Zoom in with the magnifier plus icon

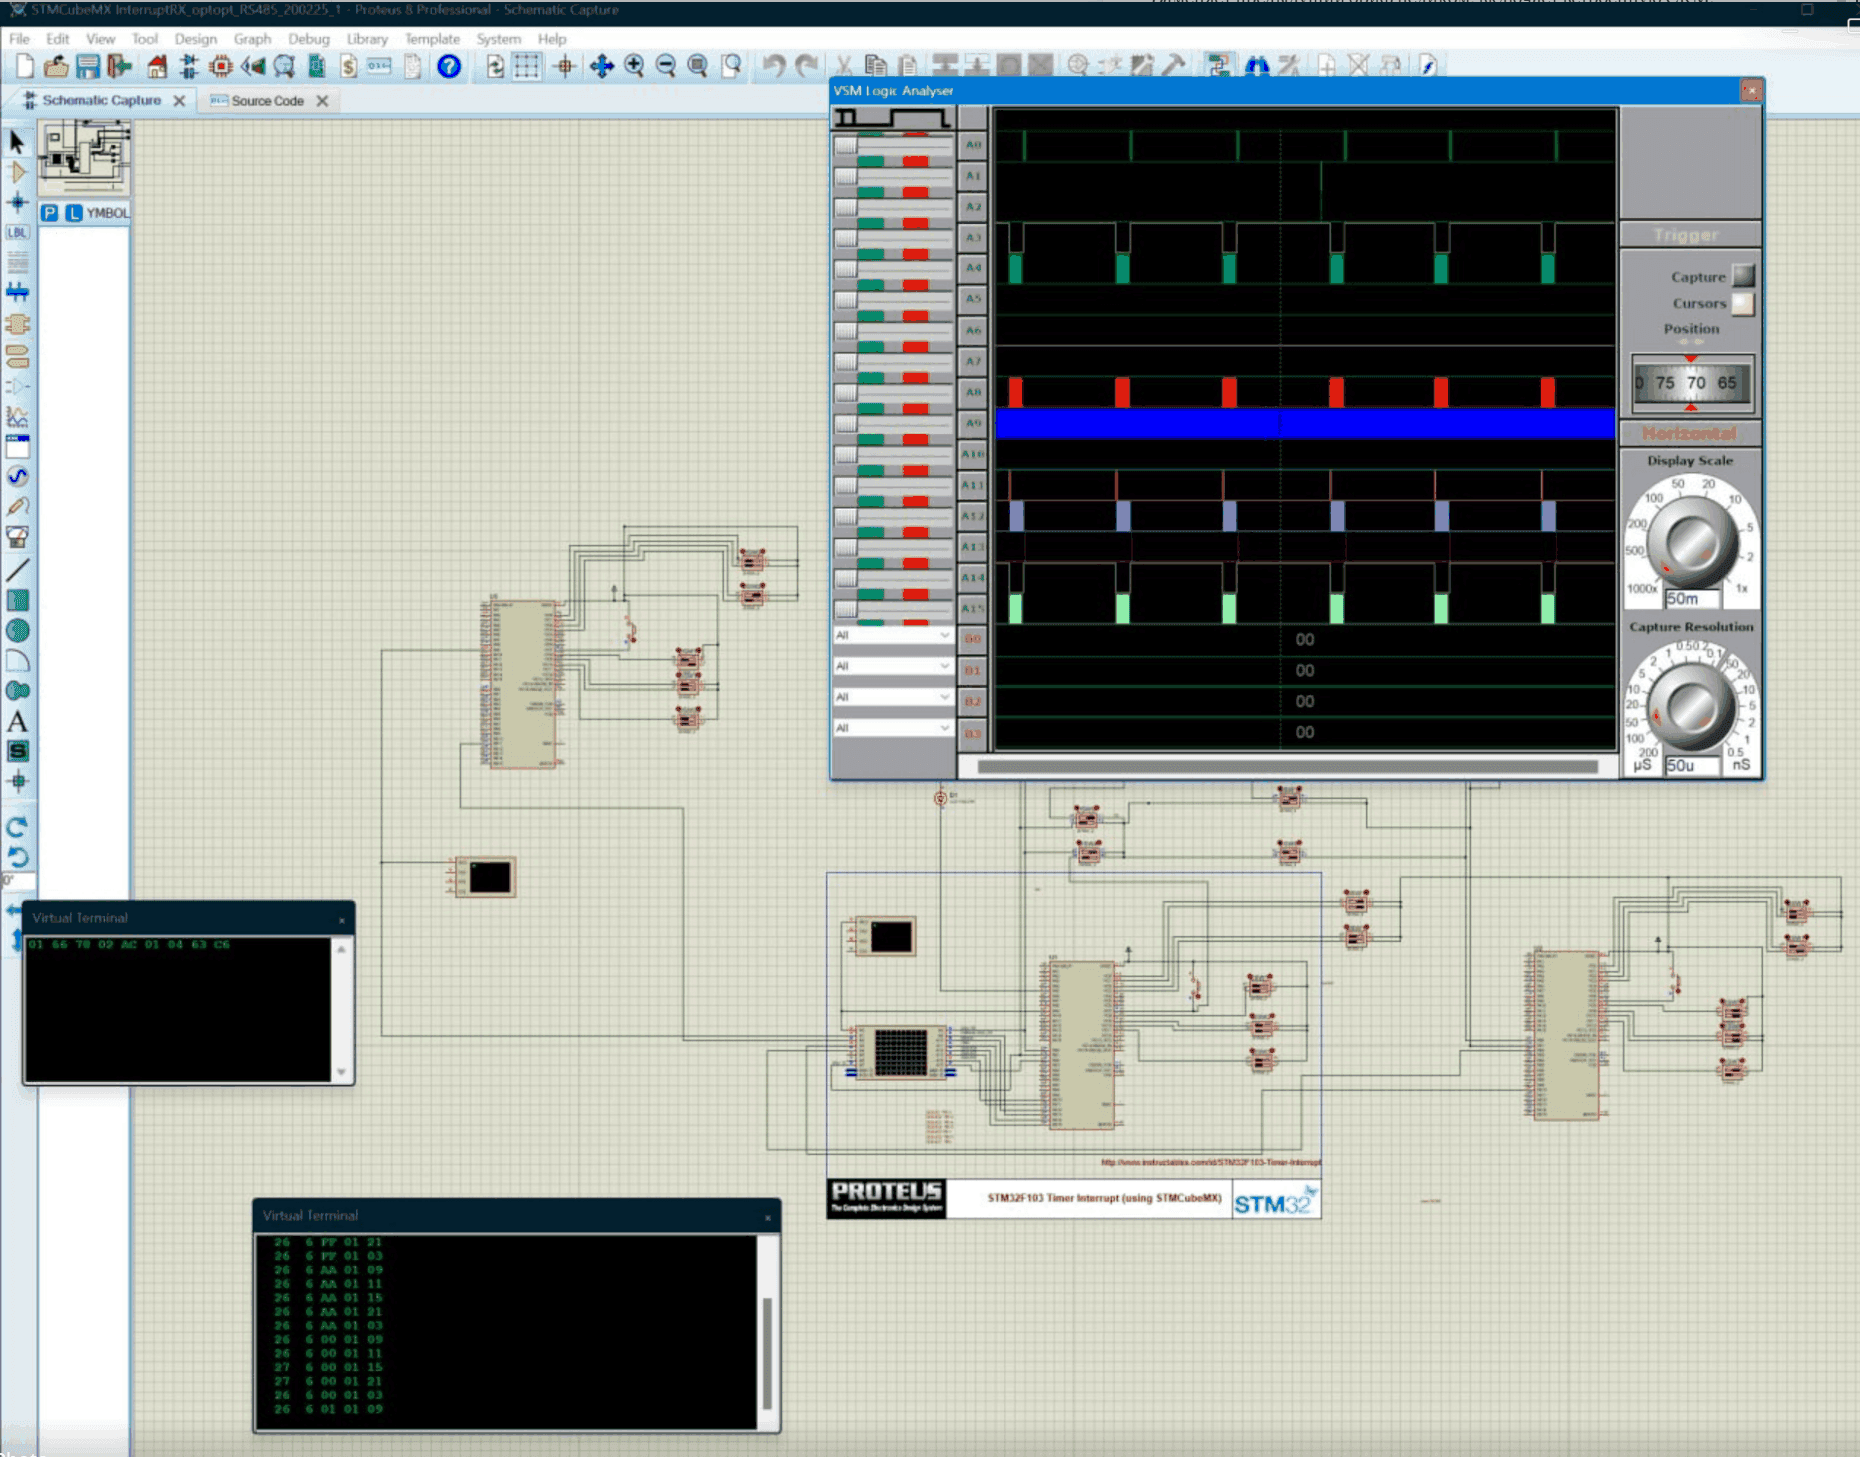click(x=634, y=67)
